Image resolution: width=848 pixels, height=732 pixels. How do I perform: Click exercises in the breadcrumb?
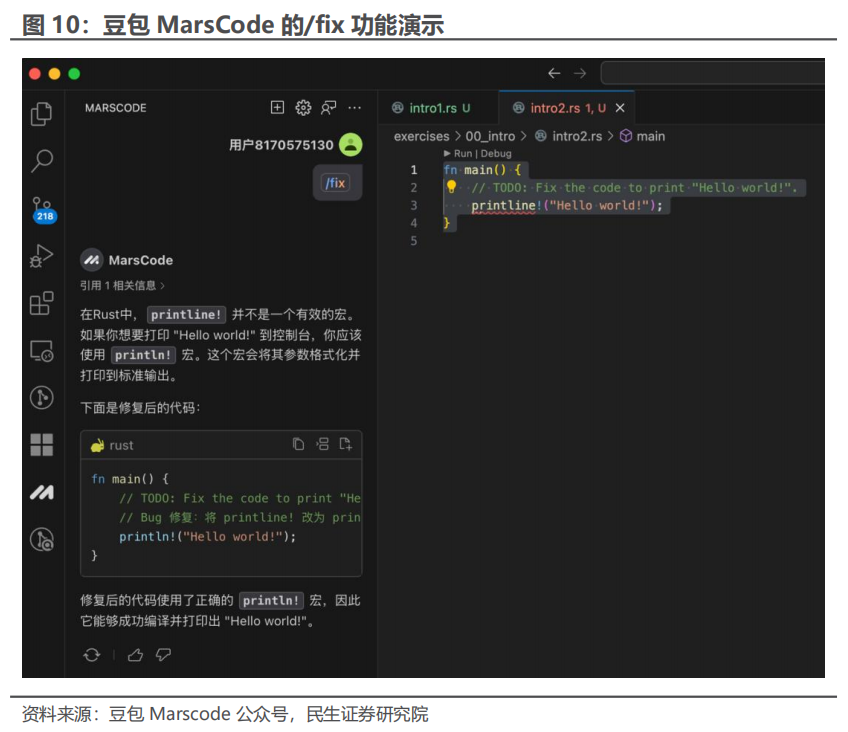click(421, 136)
